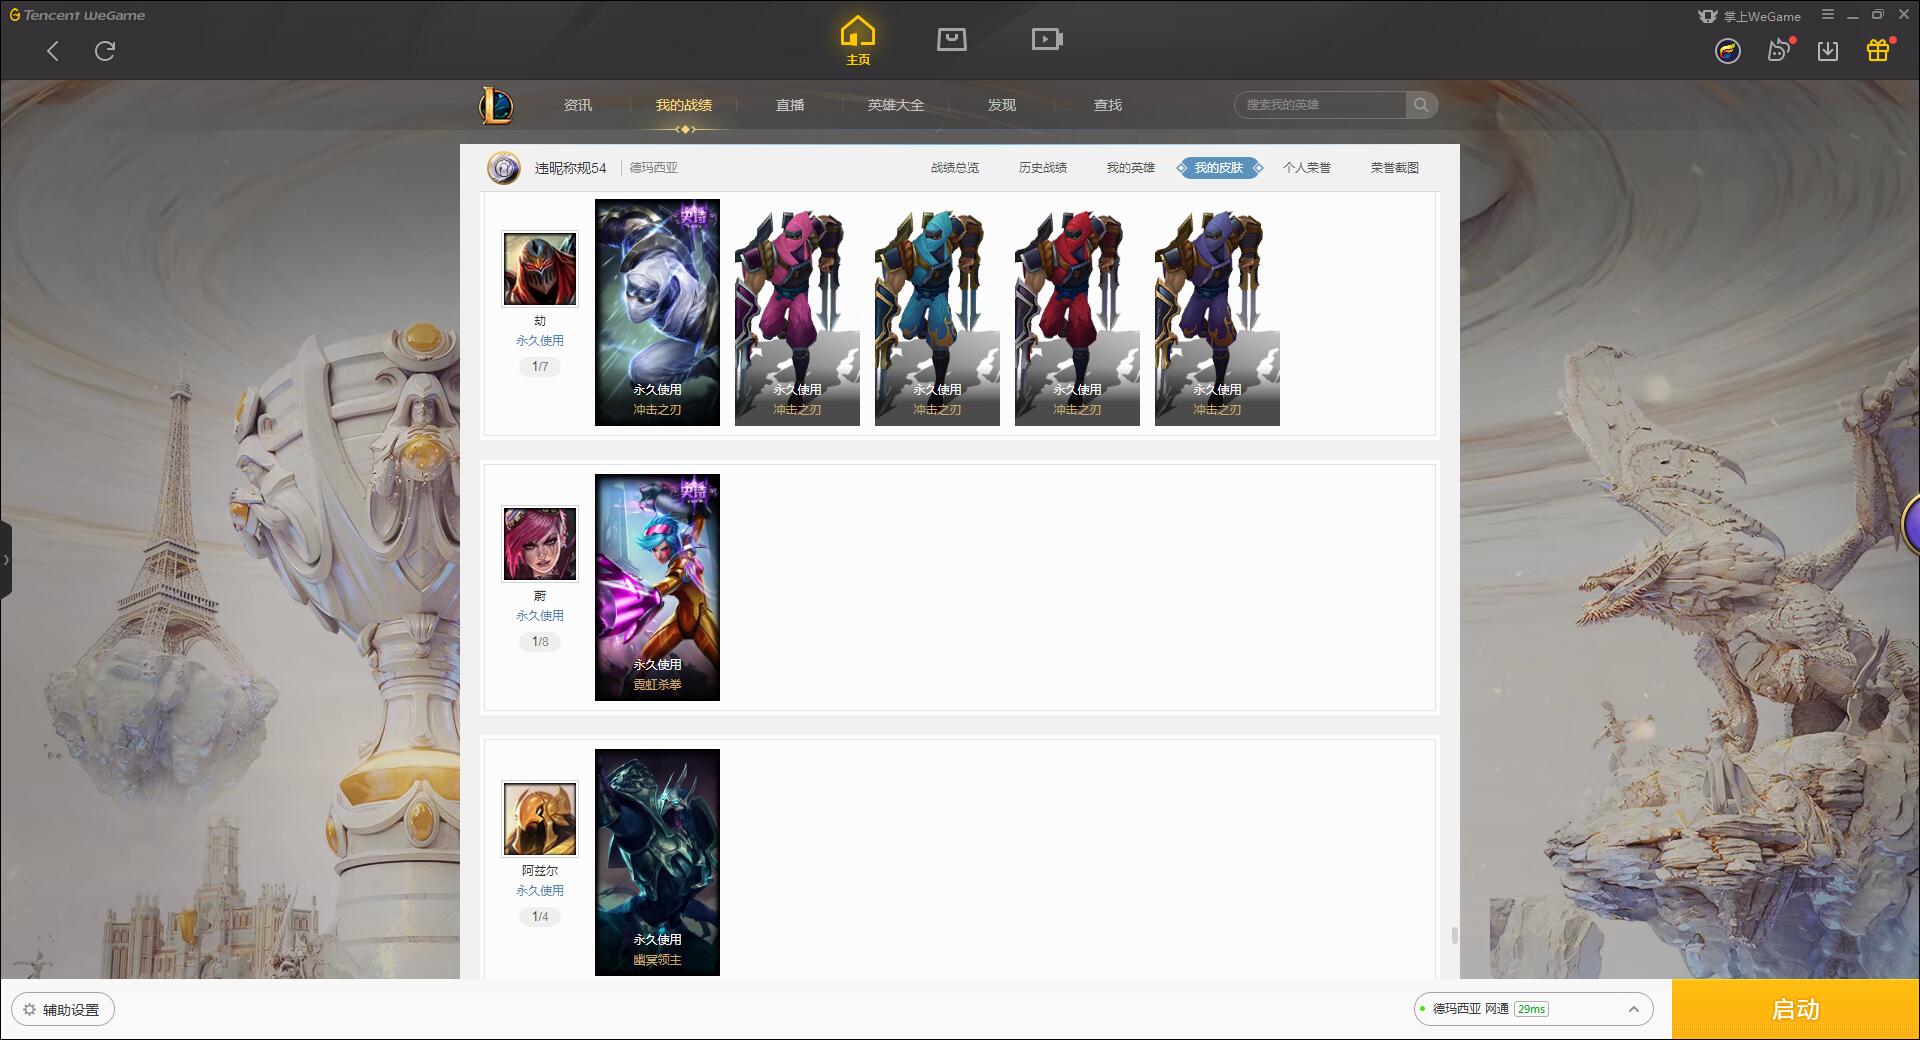
Task: Open the 霓虹杀拳 Vi skin
Action: click(657, 587)
